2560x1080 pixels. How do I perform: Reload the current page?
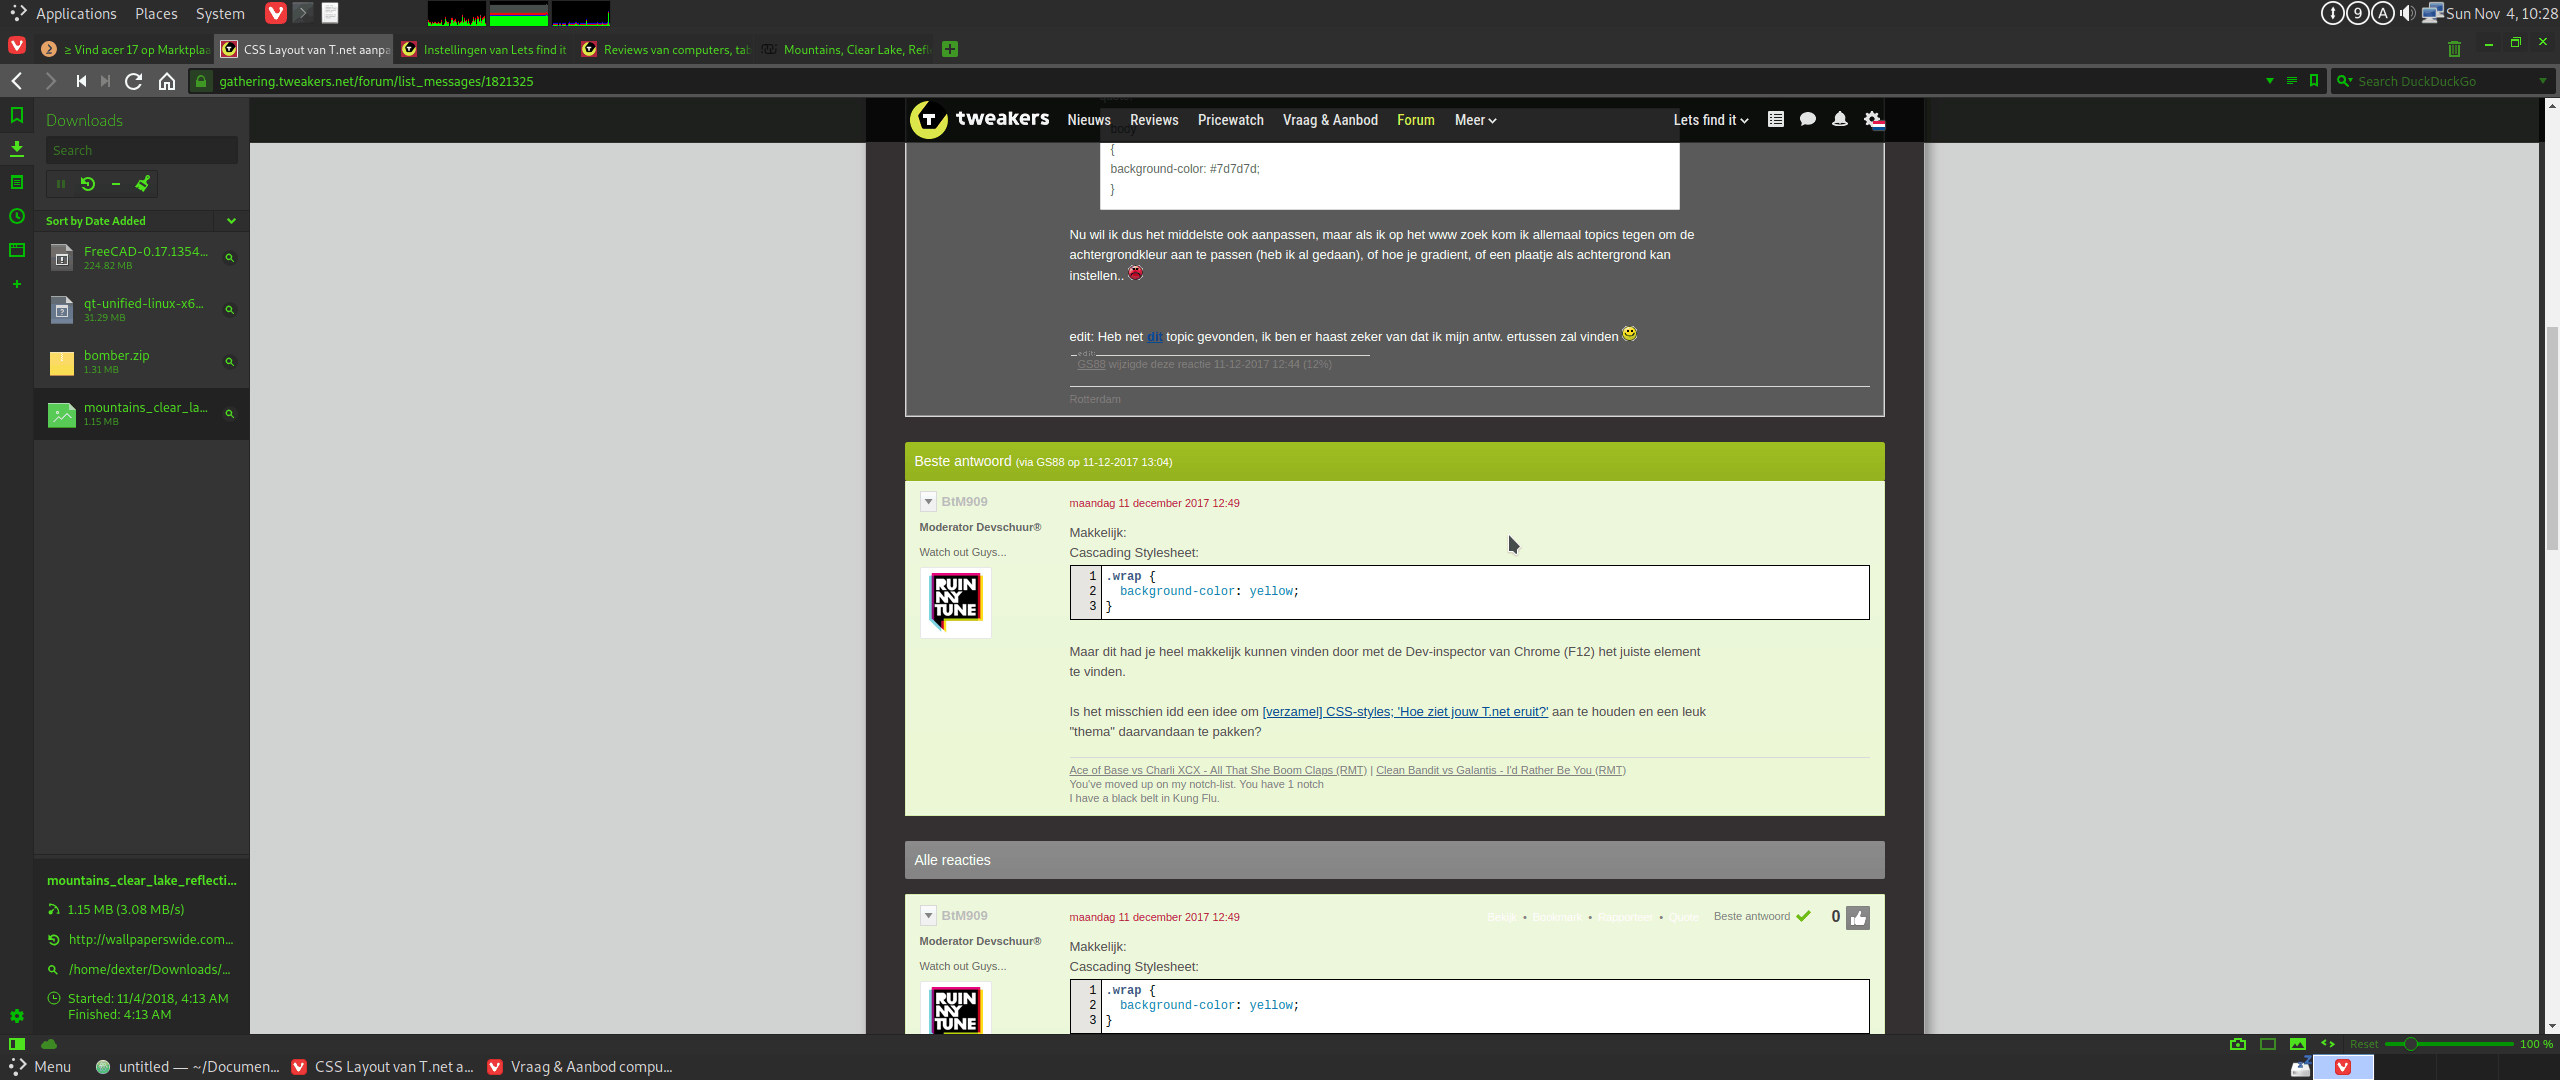pyautogui.click(x=133, y=81)
